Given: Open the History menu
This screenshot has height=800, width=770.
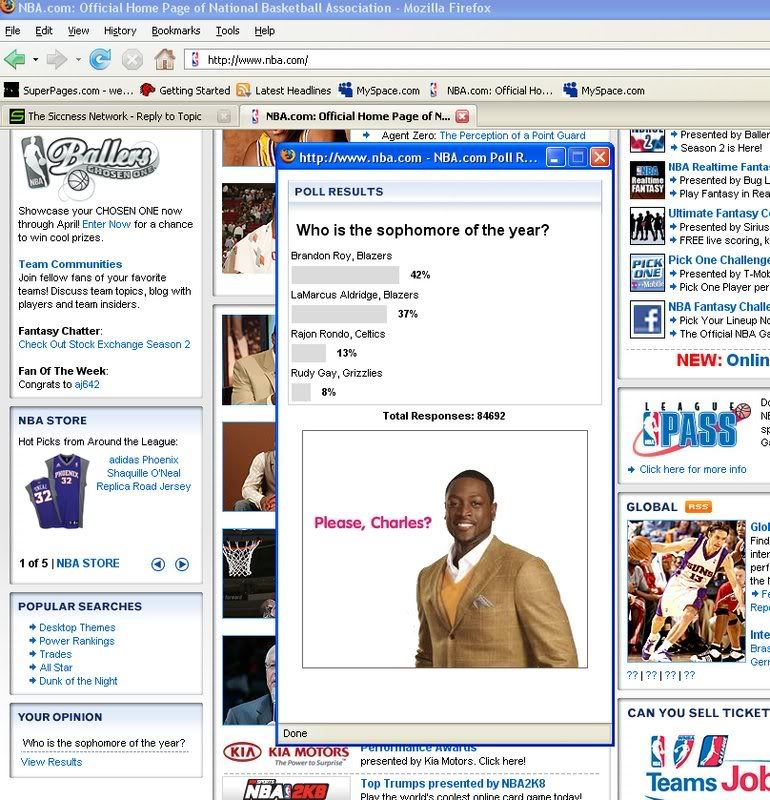Looking at the screenshot, I should pos(120,31).
